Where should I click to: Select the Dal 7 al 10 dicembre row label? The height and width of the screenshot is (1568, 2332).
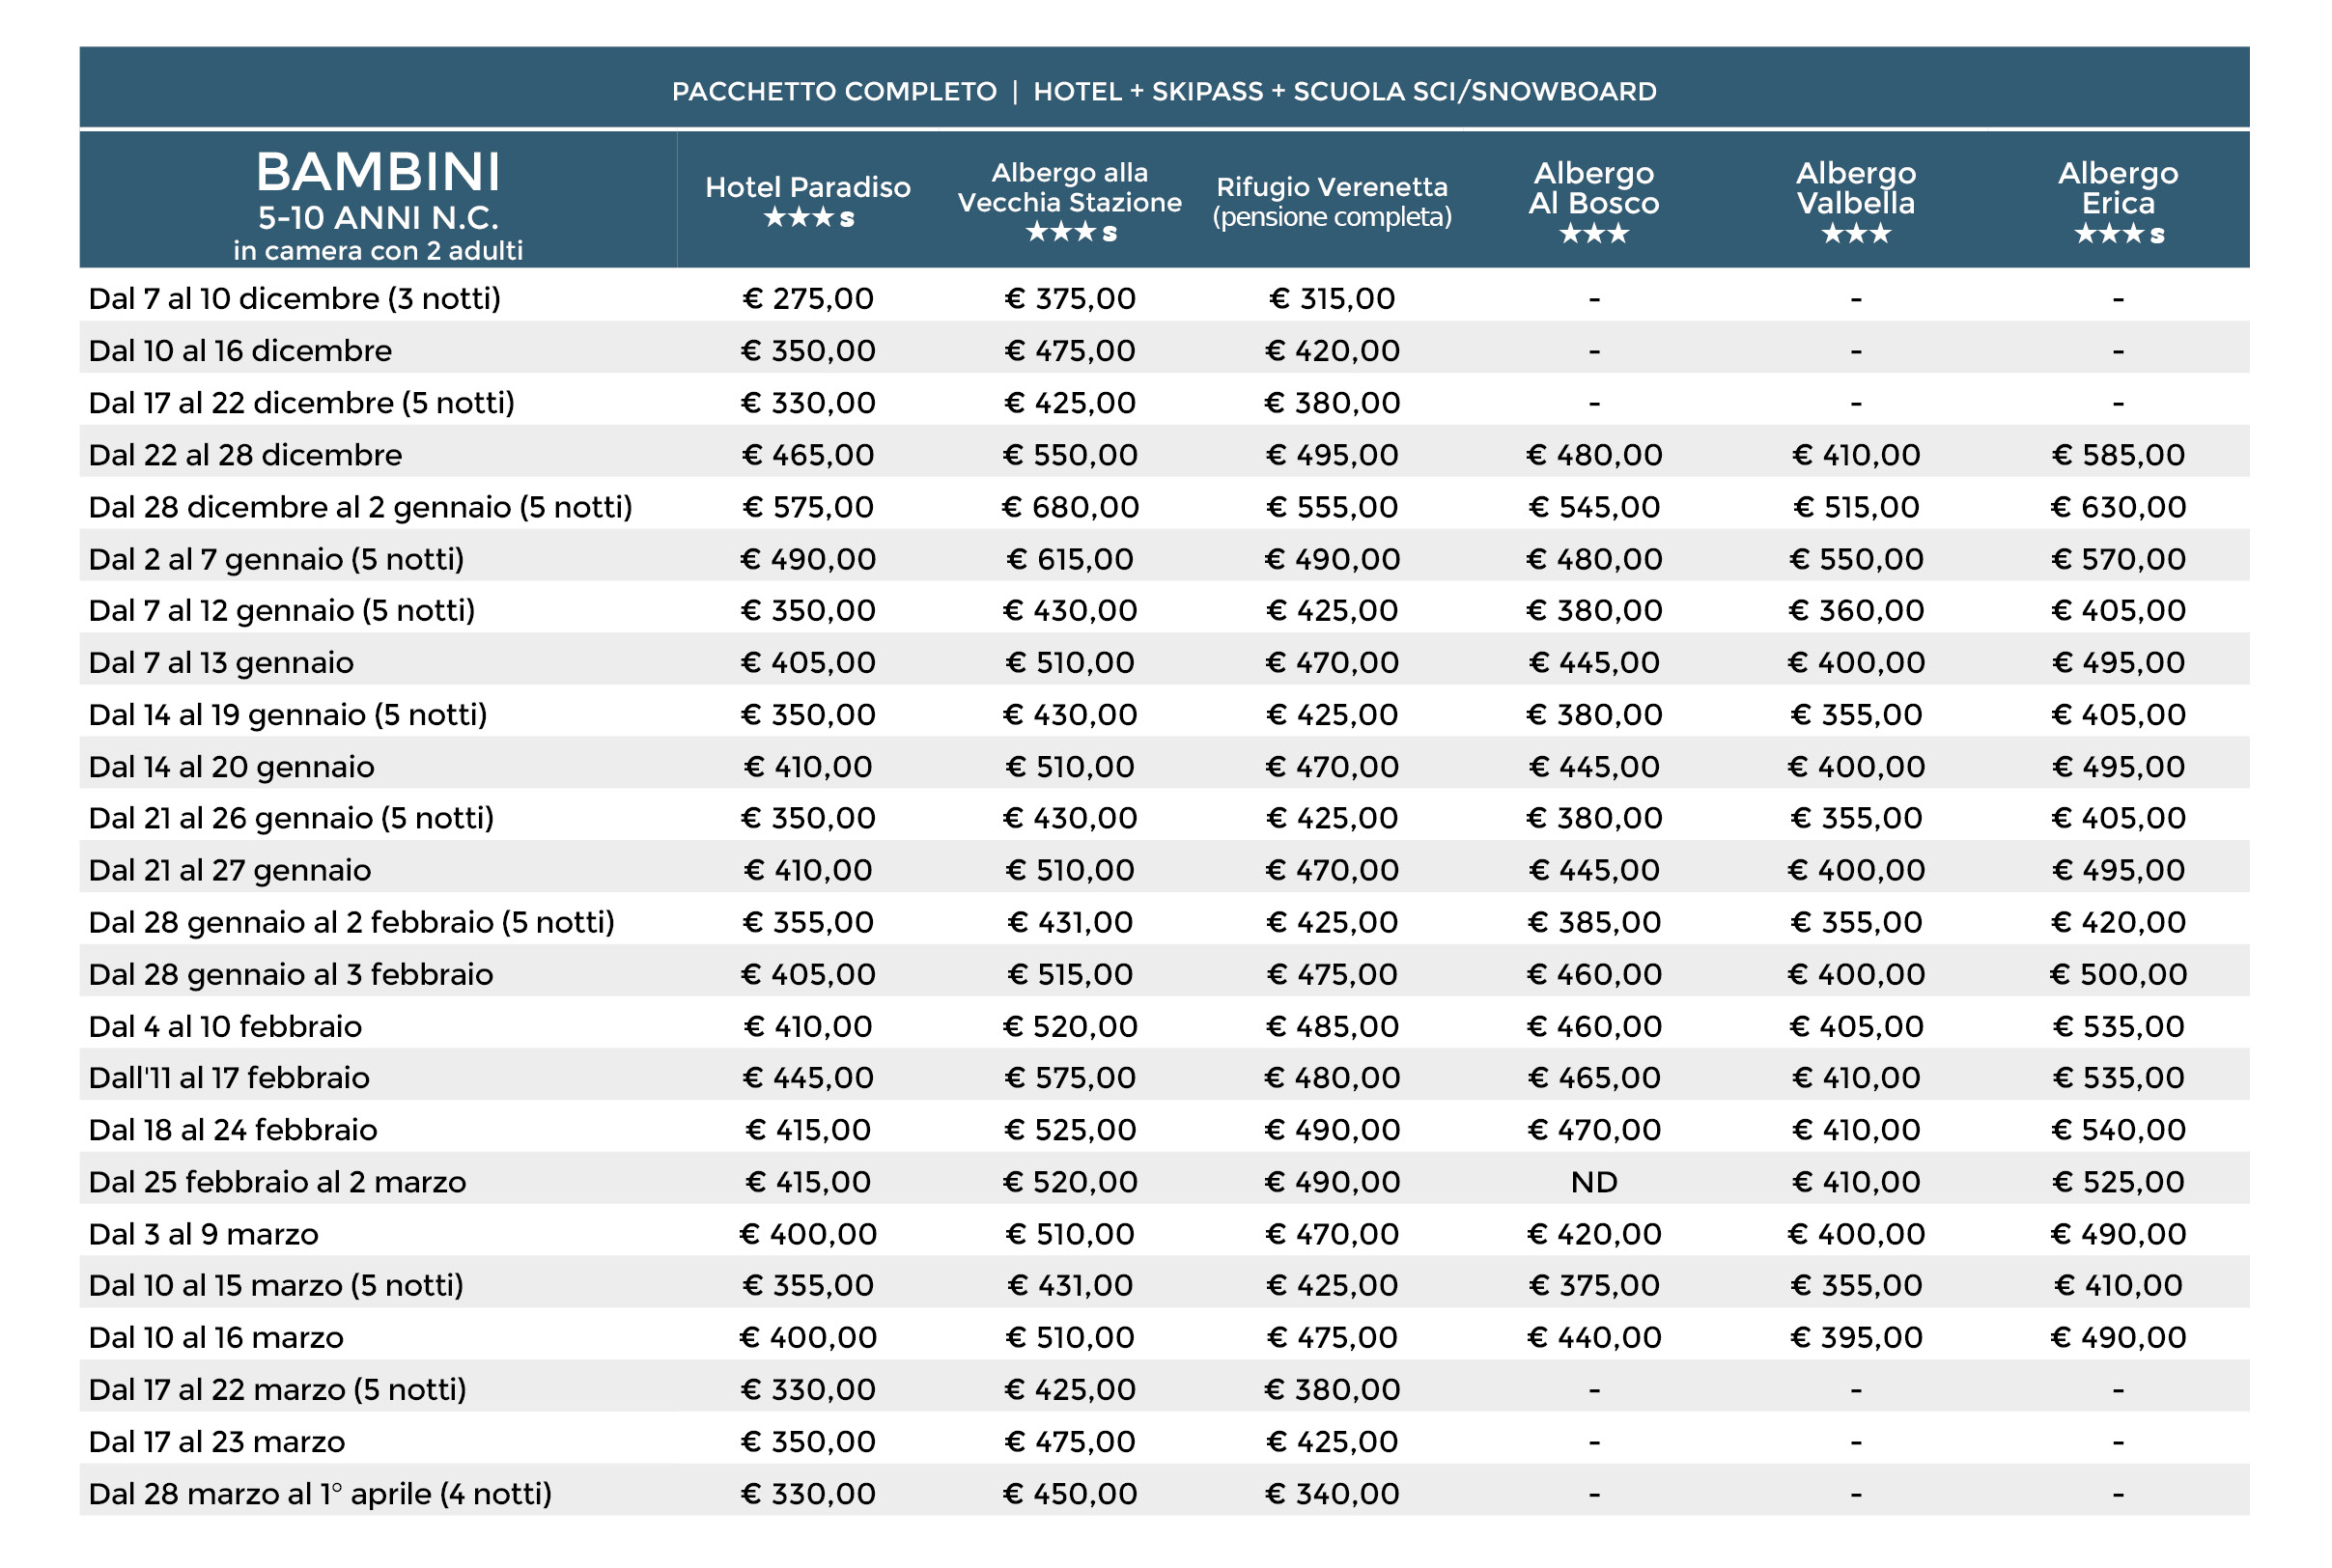pos(294,298)
